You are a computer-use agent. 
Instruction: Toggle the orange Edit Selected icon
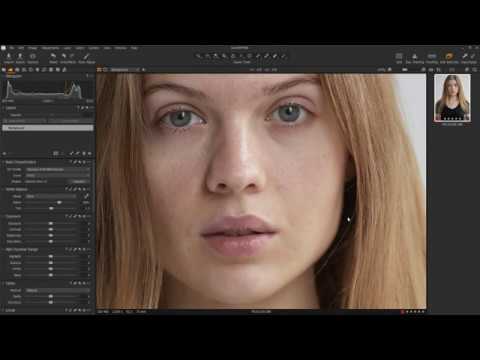tap(449, 56)
